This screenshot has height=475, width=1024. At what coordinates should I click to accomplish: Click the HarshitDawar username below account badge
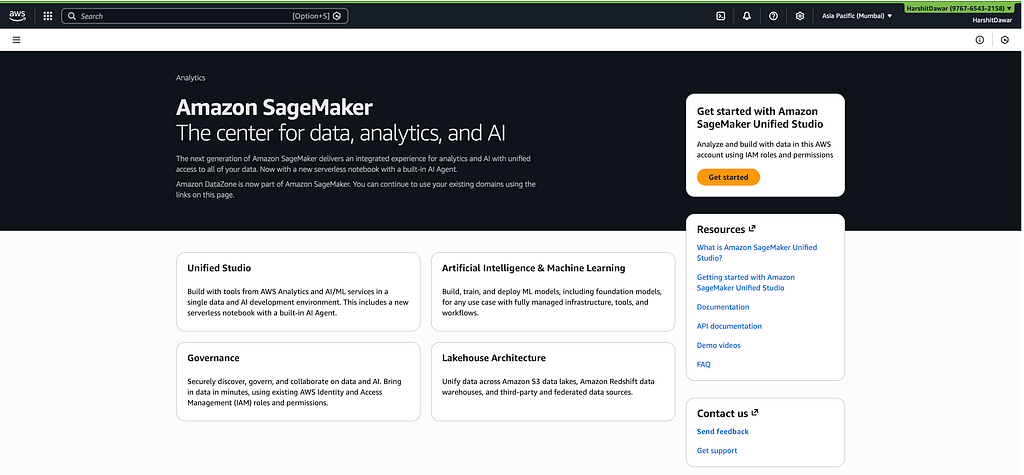[x=992, y=20]
